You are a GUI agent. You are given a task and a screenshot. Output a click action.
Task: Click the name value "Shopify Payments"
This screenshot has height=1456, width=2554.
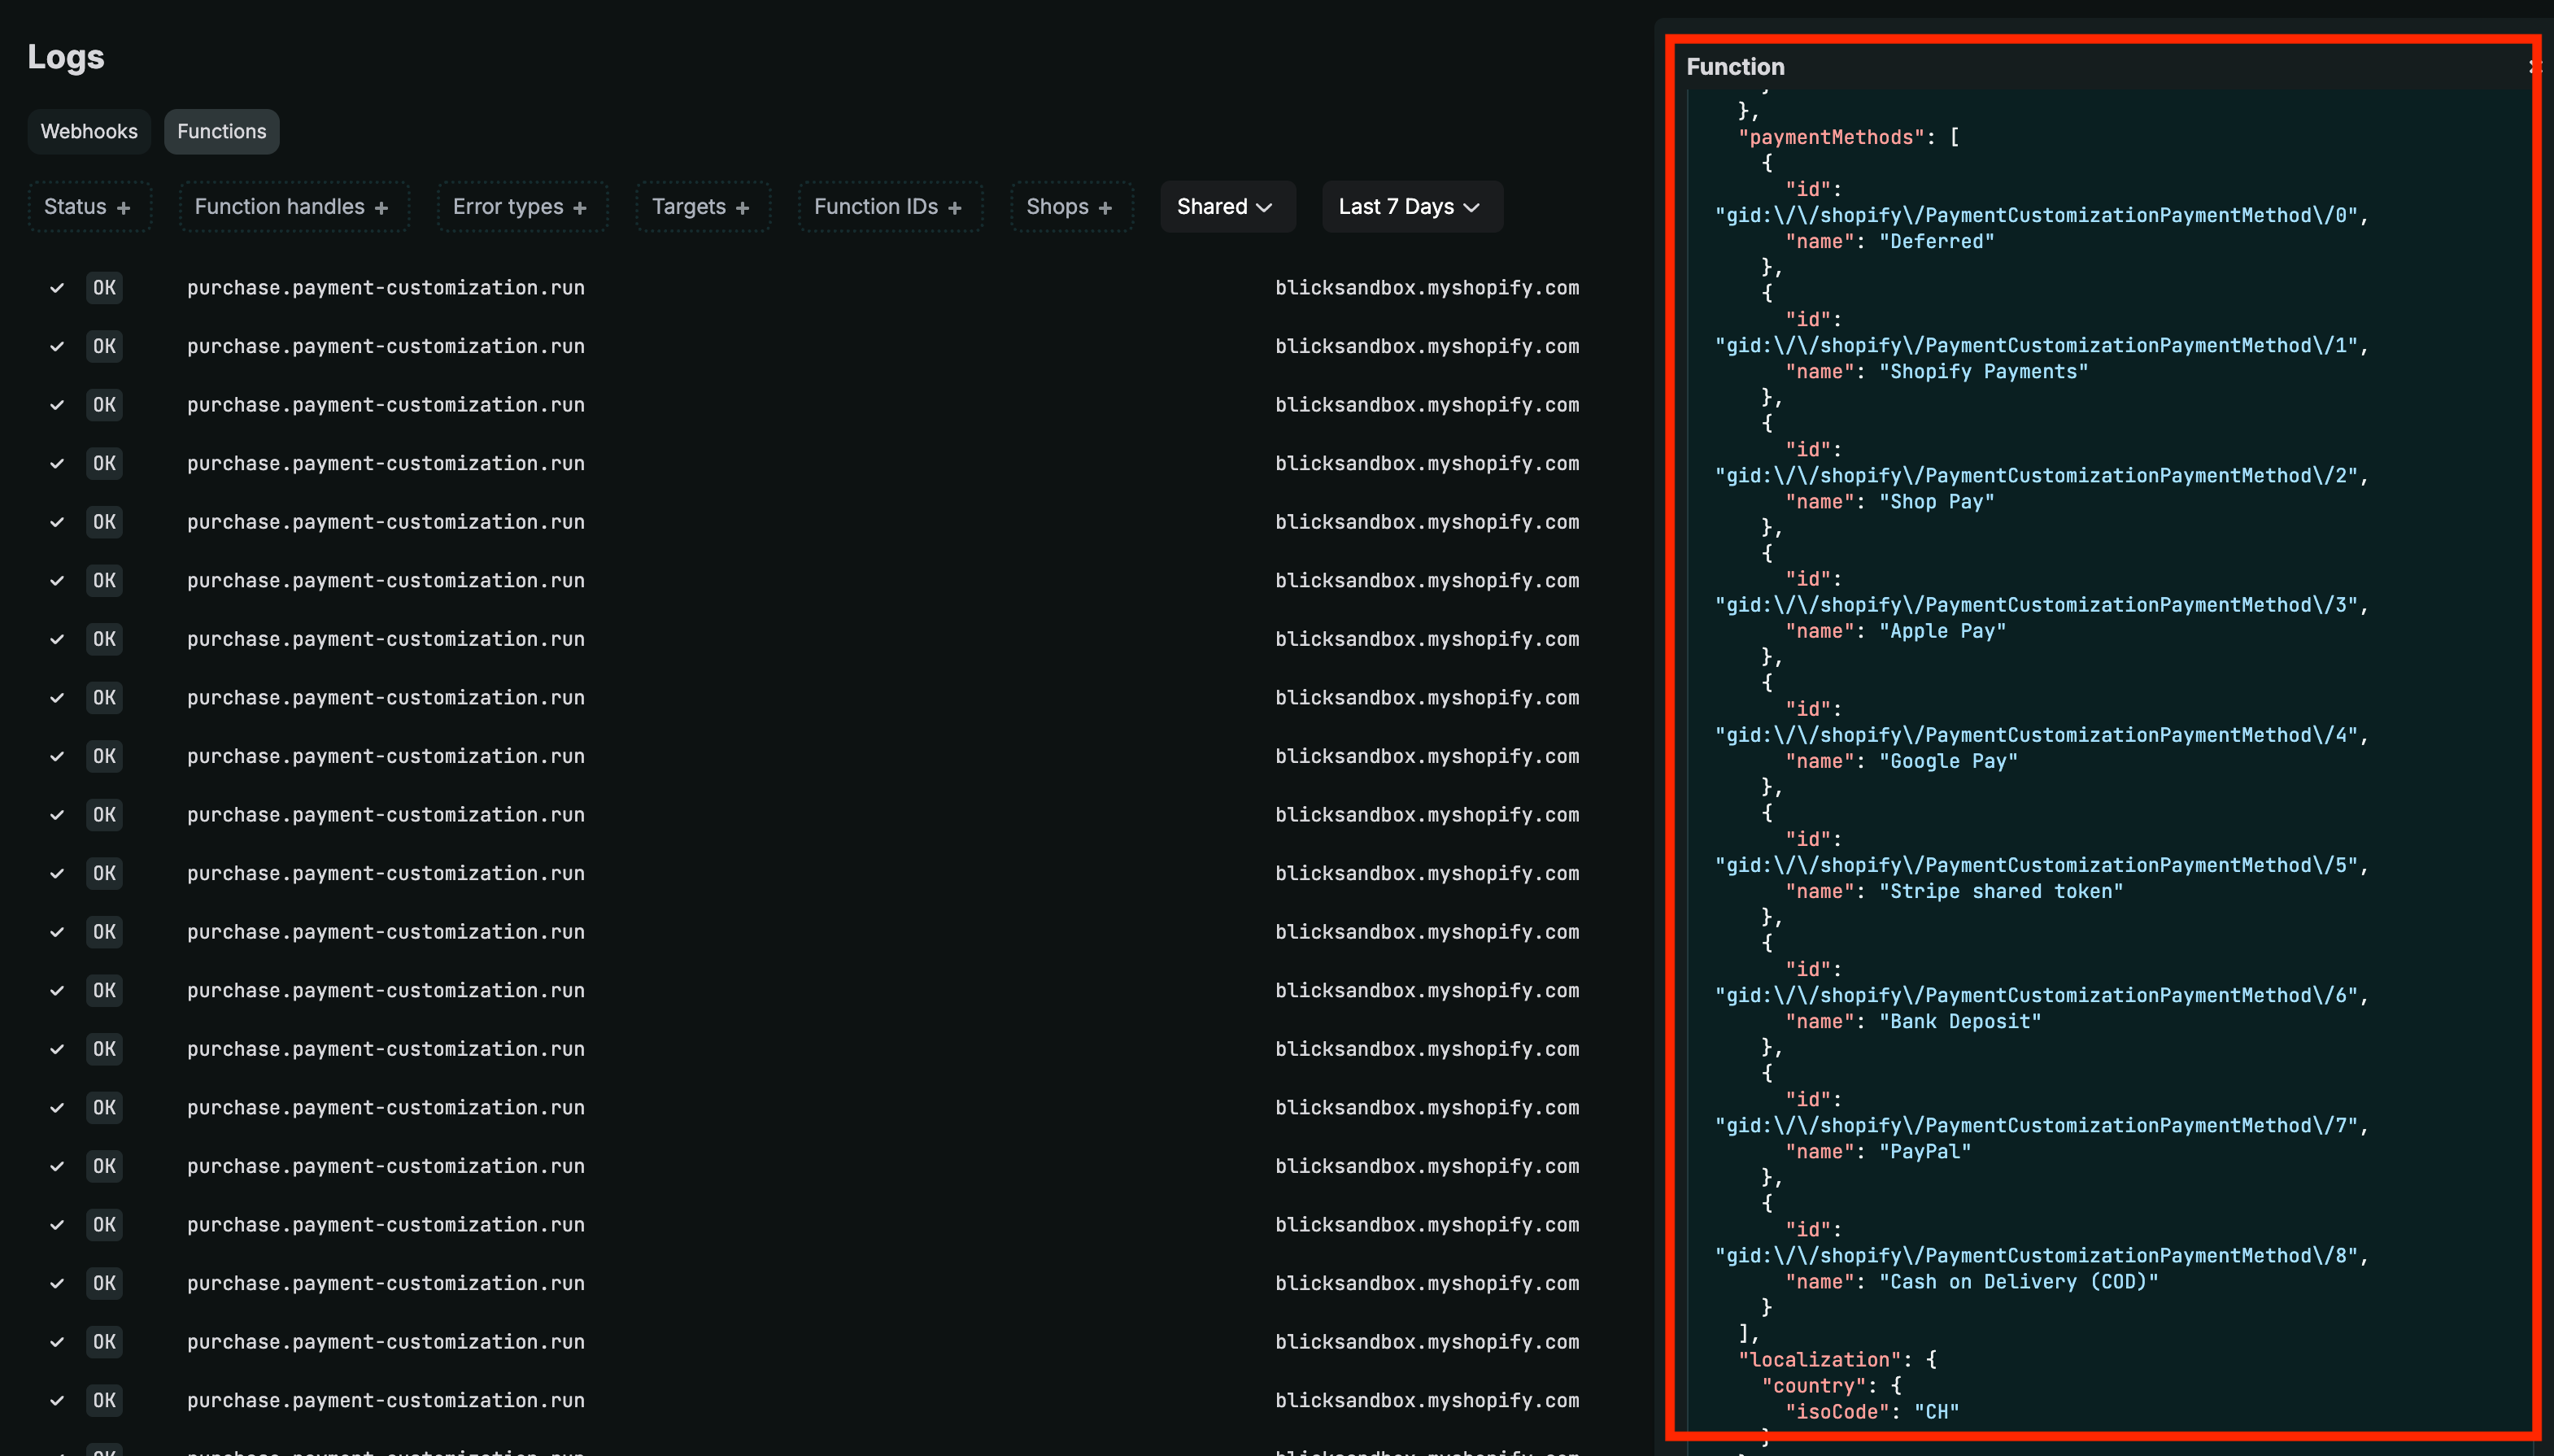point(1984,371)
